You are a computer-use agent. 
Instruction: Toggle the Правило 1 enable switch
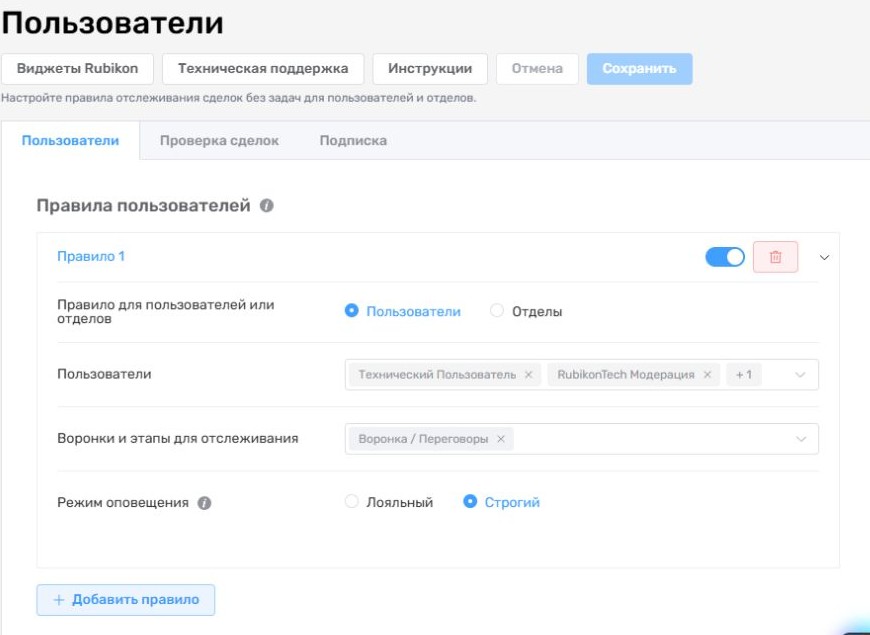point(725,257)
